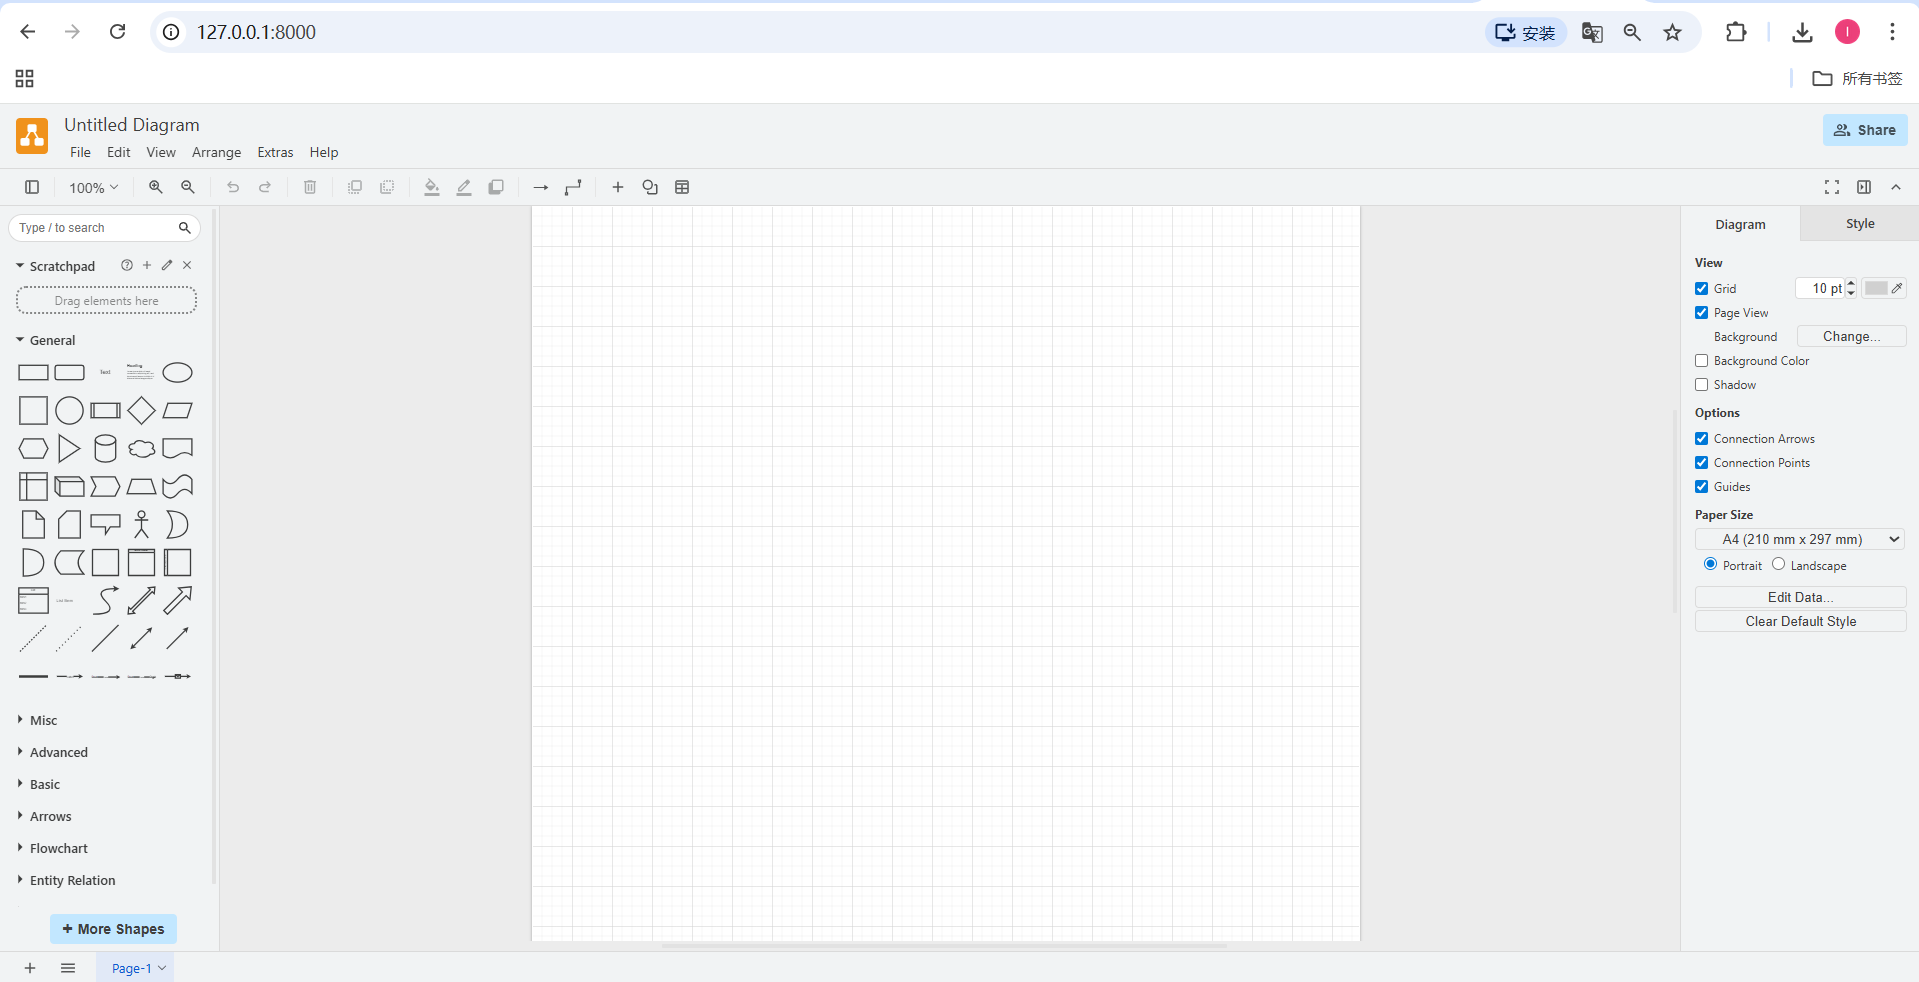Open the 100% zoom level dropdown
The height and width of the screenshot is (982, 1919).
pyautogui.click(x=93, y=188)
